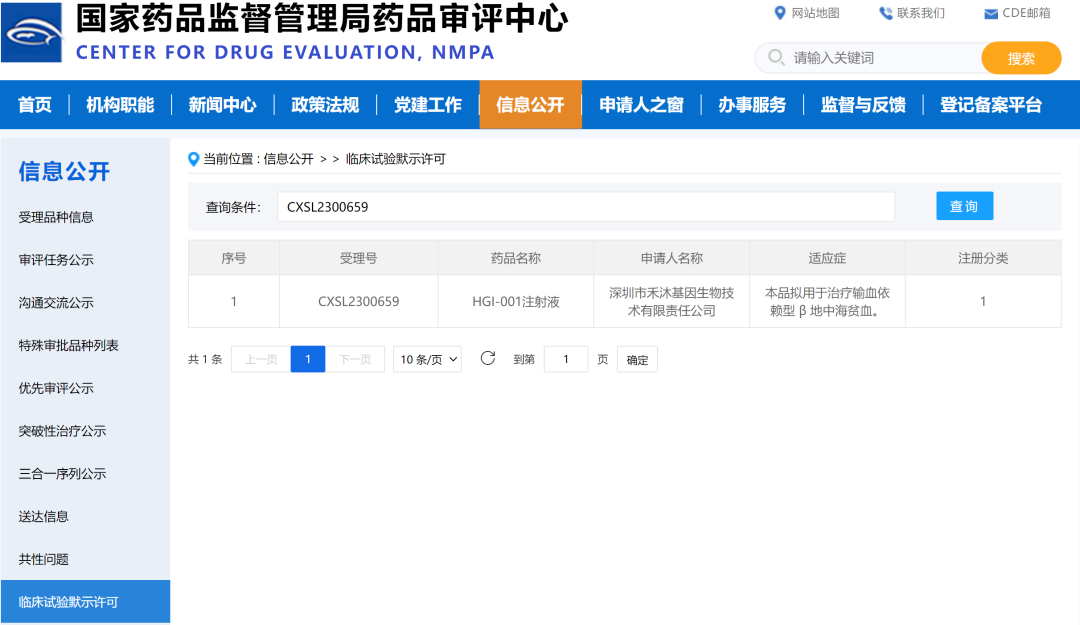
Task: Select 受理品种信息 from sidebar
Action: [62, 216]
